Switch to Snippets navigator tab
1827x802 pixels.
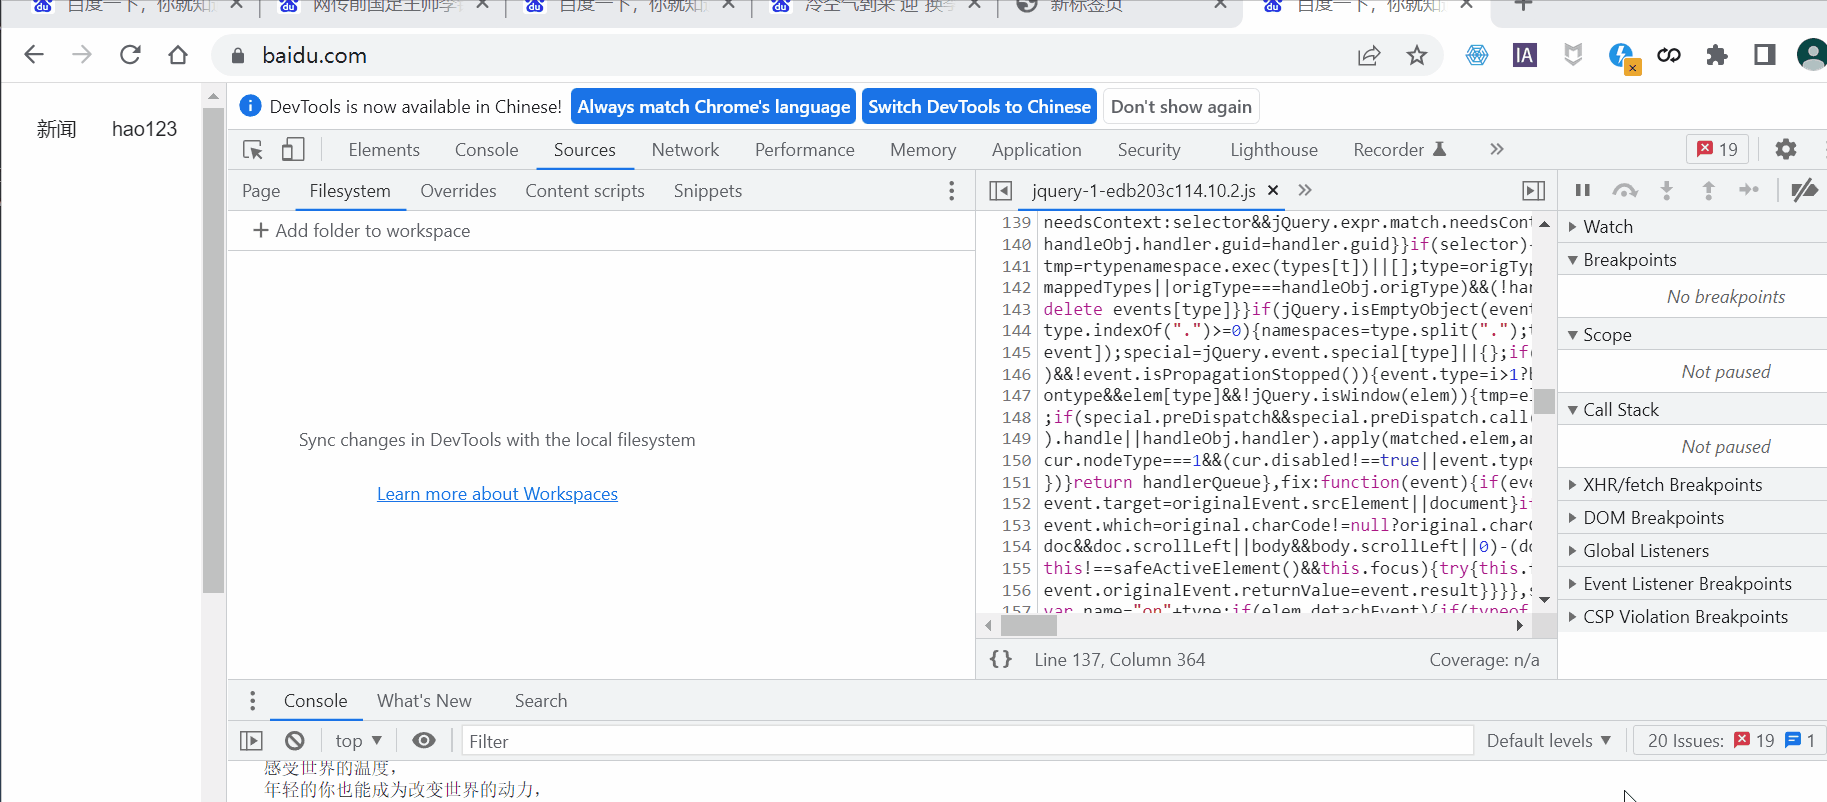(x=708, y=191)
